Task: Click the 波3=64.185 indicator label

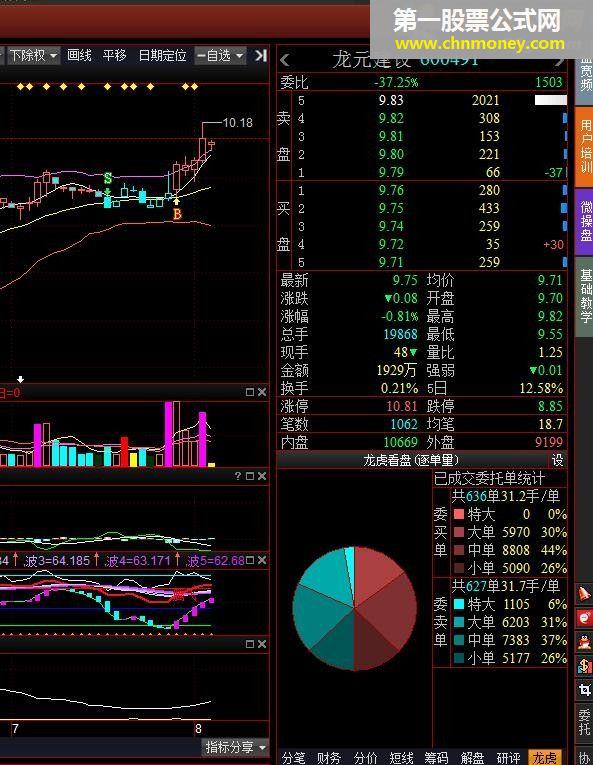Action: coord(57,561)
